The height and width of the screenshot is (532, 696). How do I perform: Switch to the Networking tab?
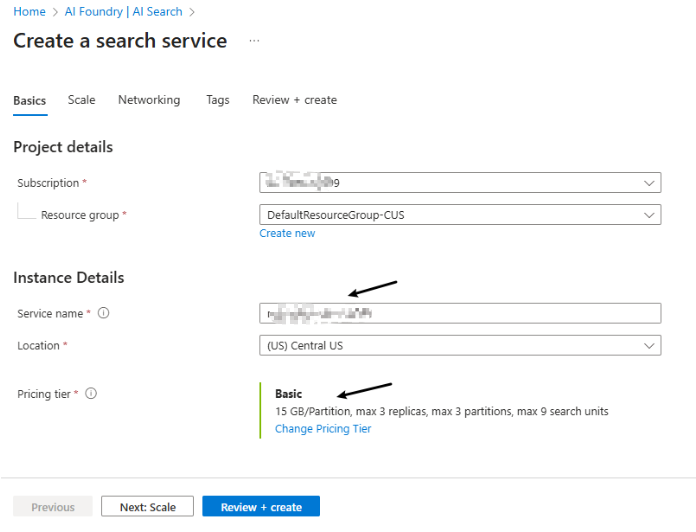(149, 100)
